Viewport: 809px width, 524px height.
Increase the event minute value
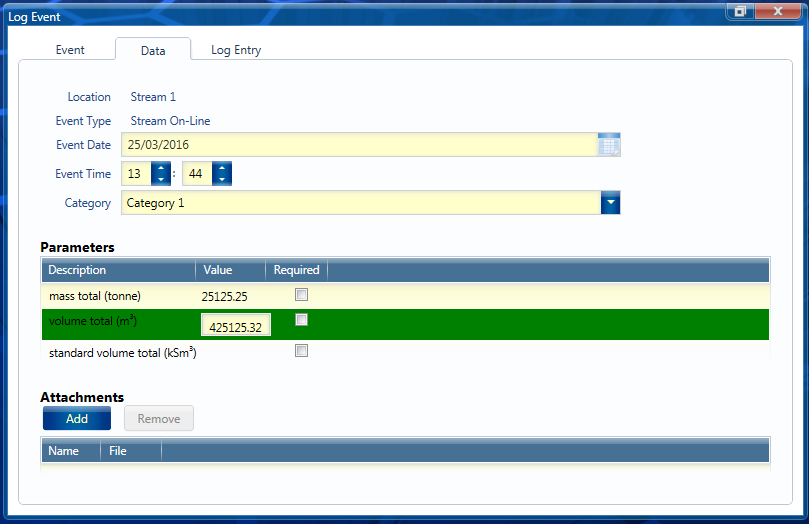pos(222,168)
